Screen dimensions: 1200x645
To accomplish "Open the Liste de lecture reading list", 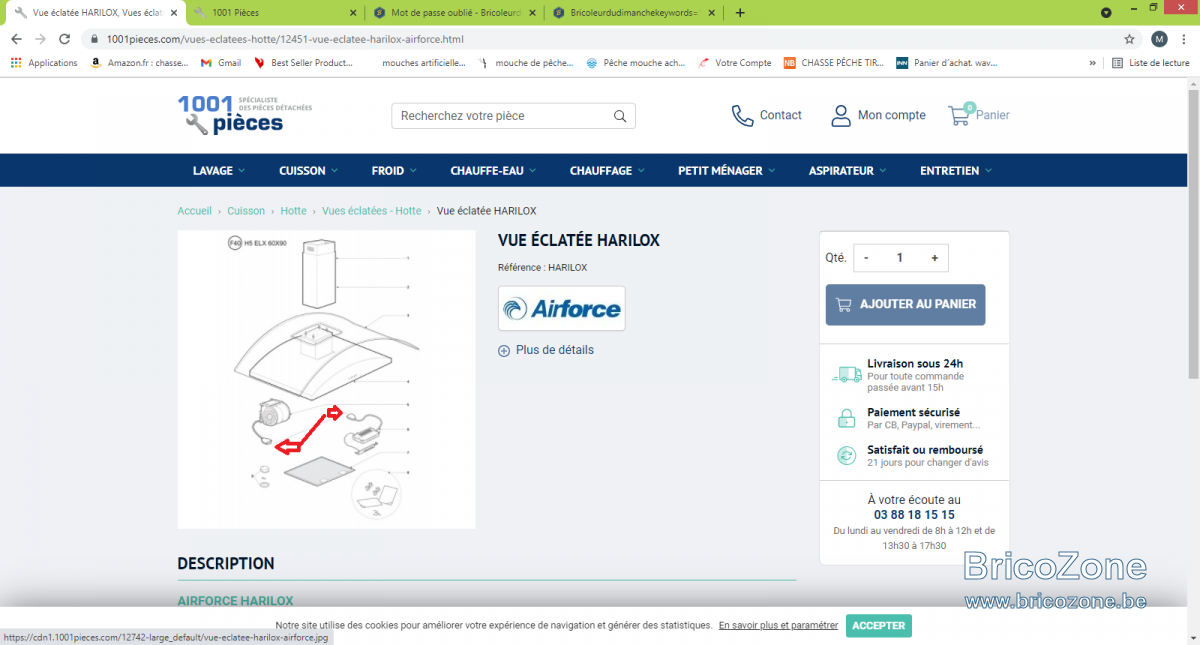I will coord(1151,62).
